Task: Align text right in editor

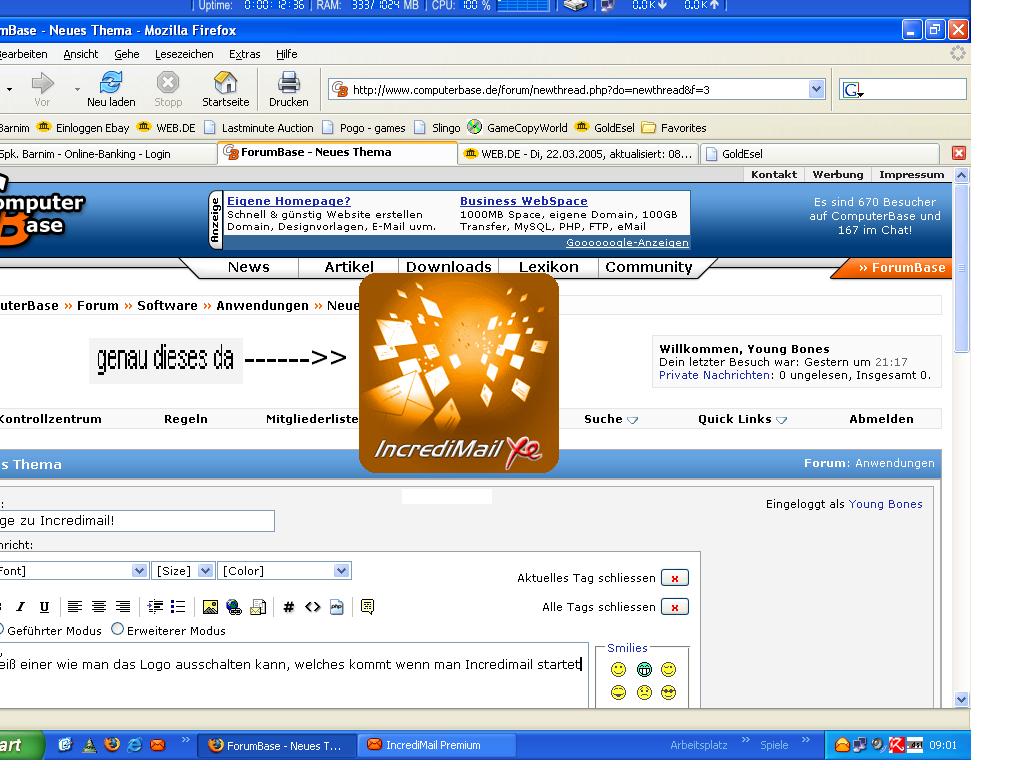Action: [x=123, y=607]
